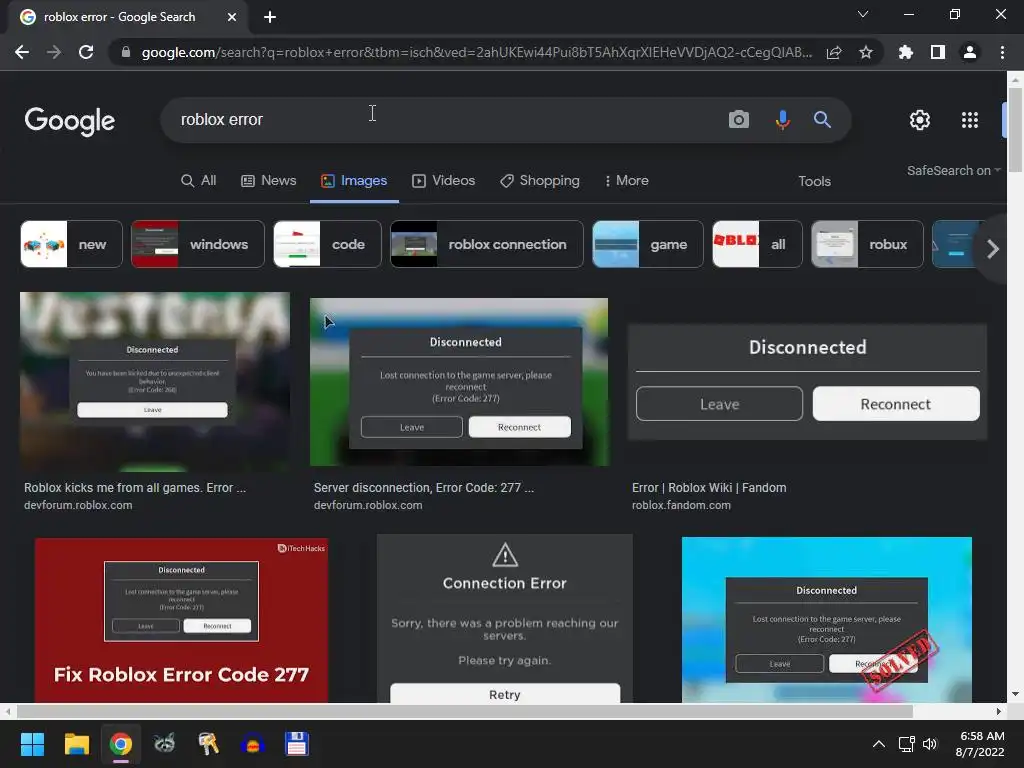The image size is (1024, 768).
Task: Open the keys taskbar app
Action: click(x=208, y=744)
